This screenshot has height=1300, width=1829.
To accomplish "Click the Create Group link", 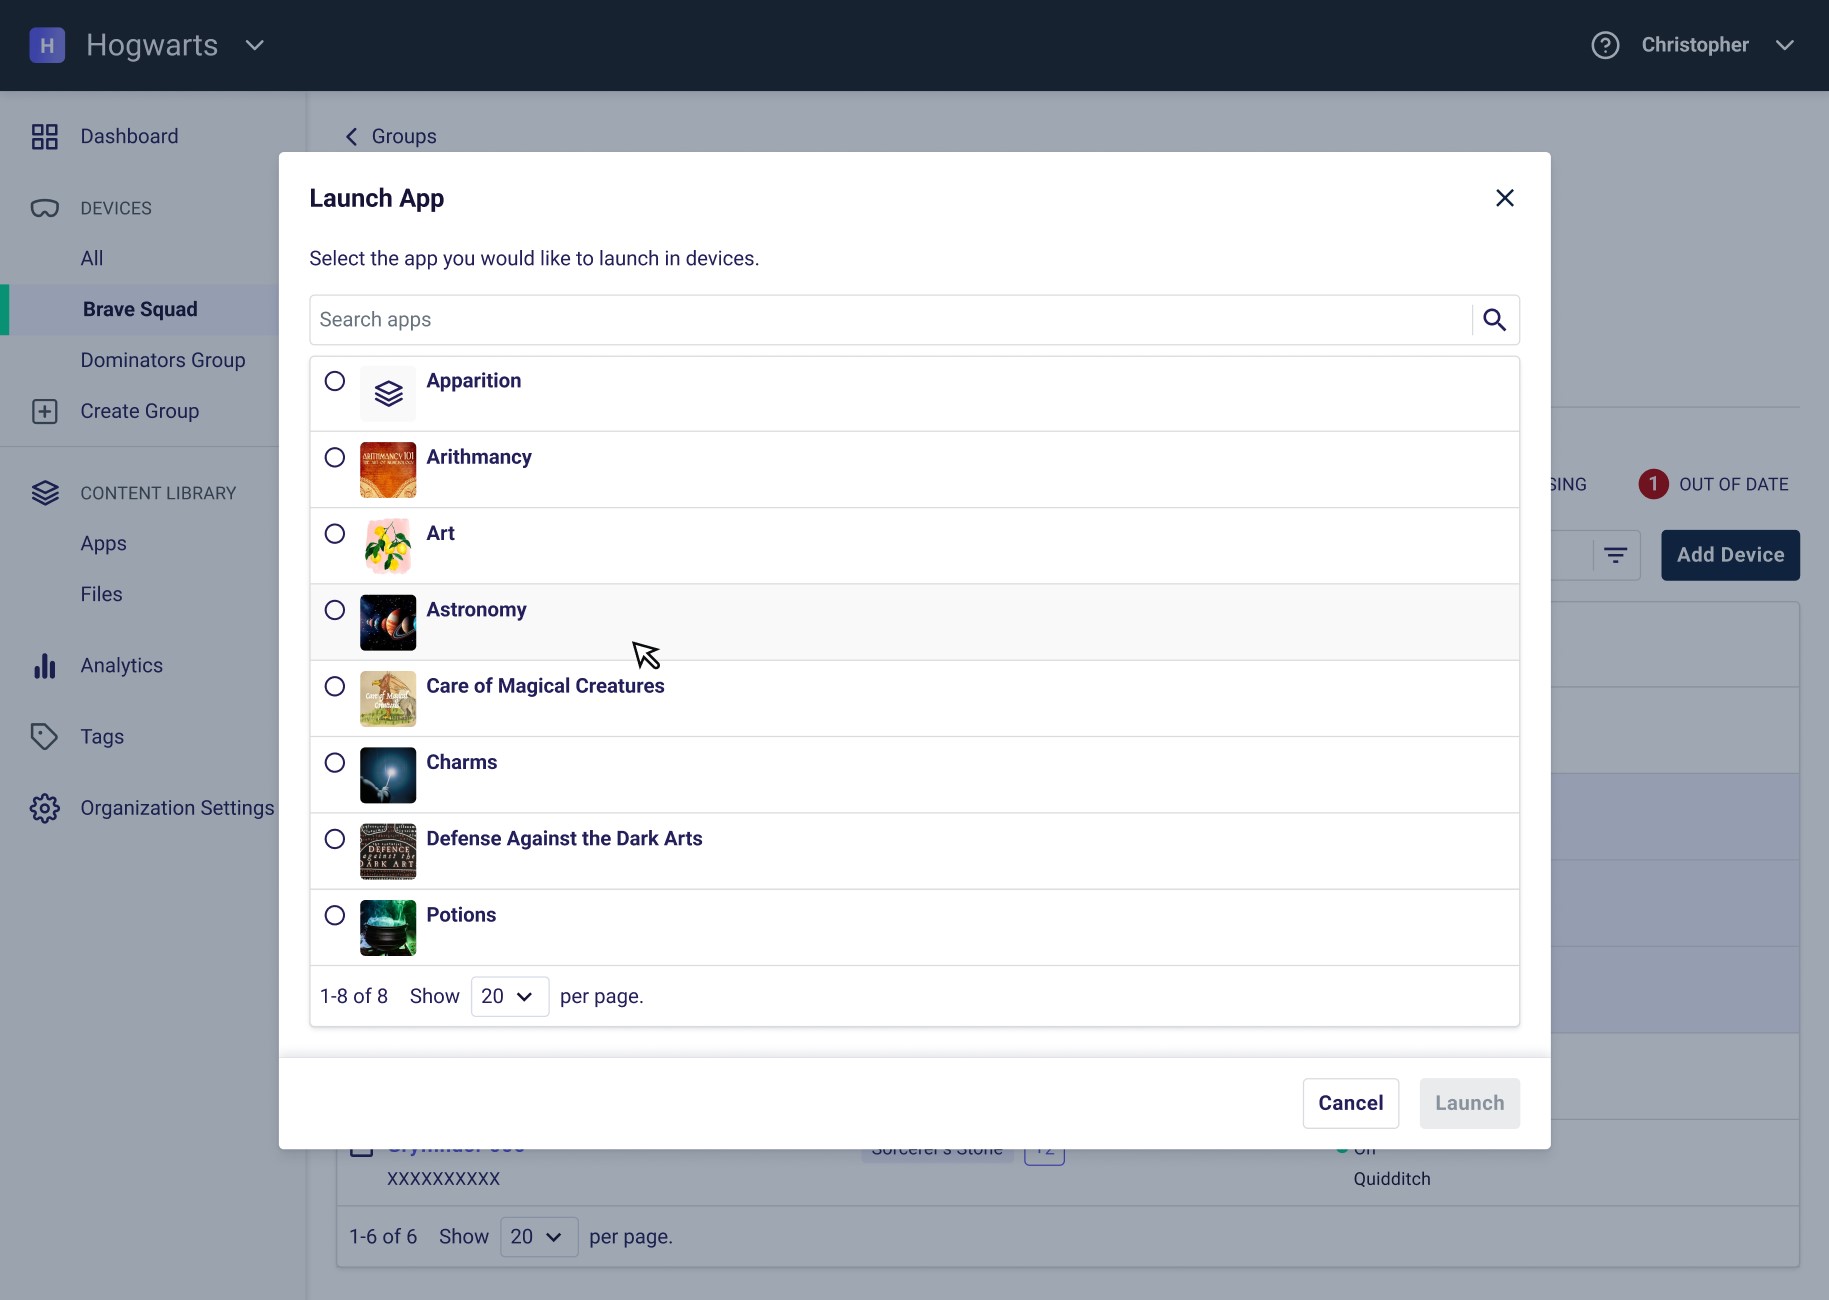I will 140,411.
